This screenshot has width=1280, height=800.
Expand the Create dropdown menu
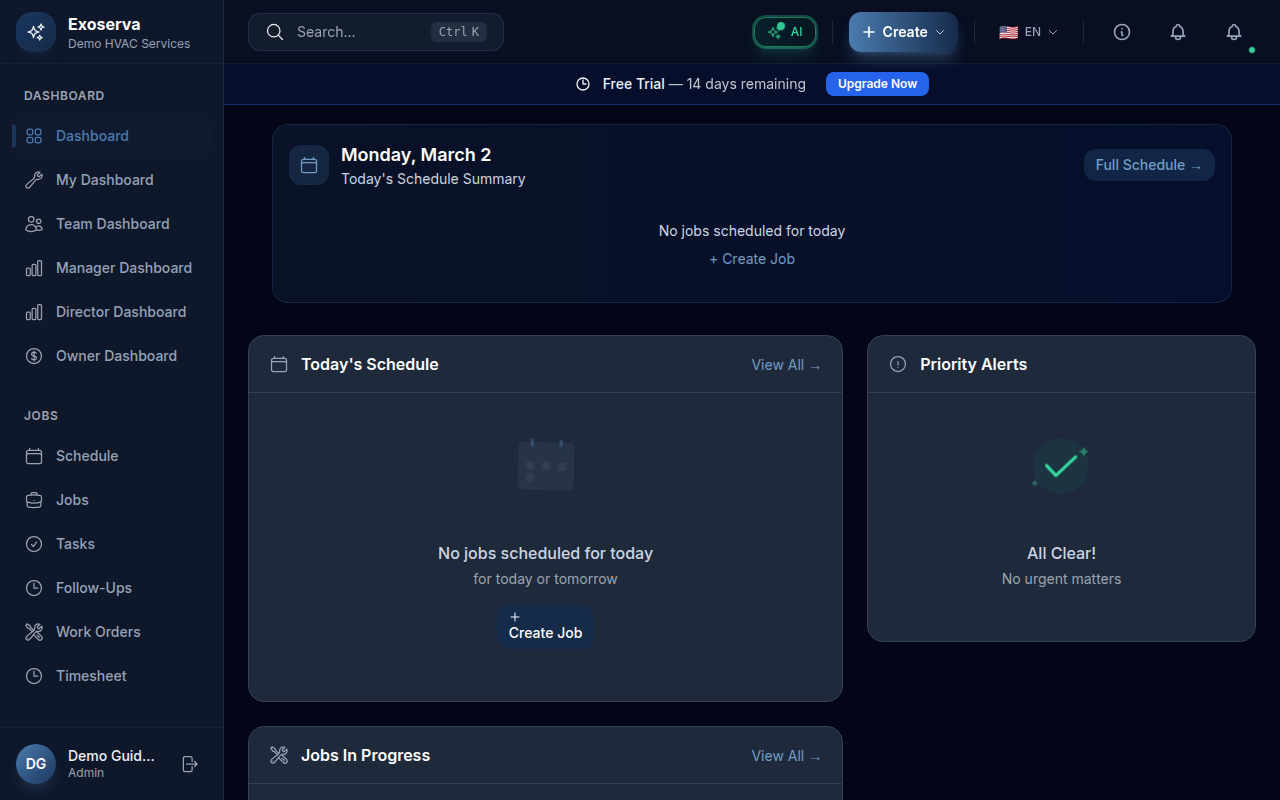click(903, 32)
